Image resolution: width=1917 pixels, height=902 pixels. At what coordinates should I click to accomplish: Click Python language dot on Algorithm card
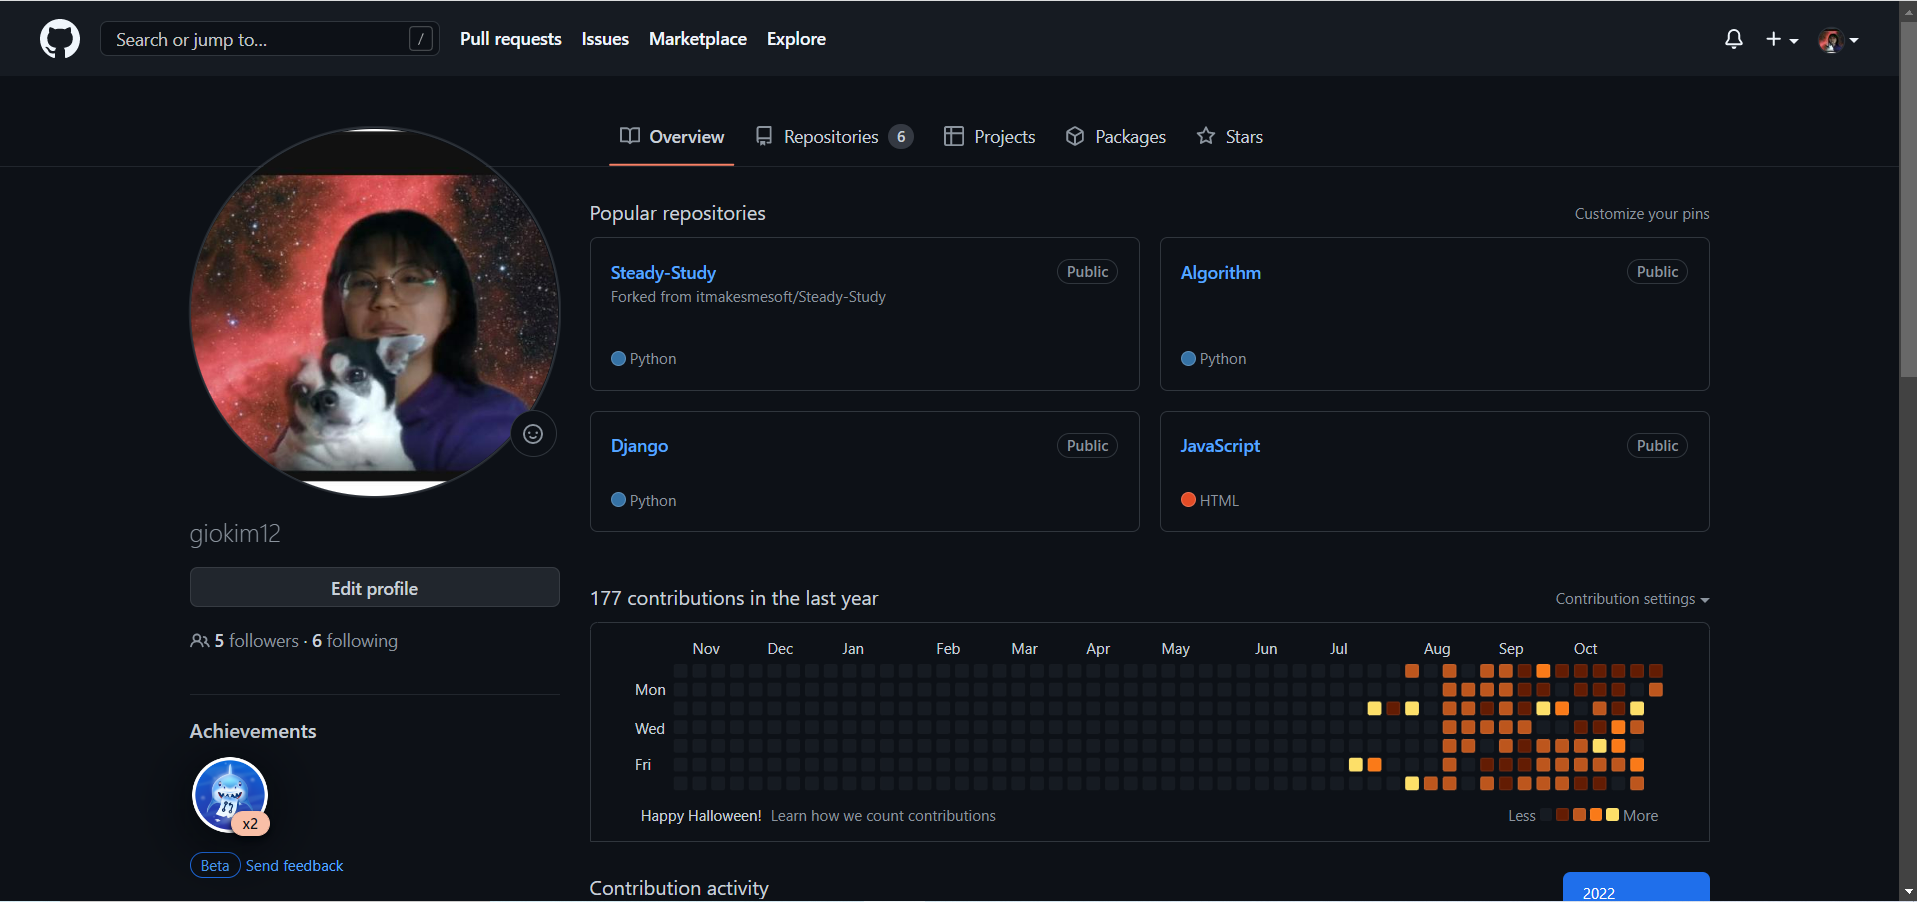(1188, 359)
